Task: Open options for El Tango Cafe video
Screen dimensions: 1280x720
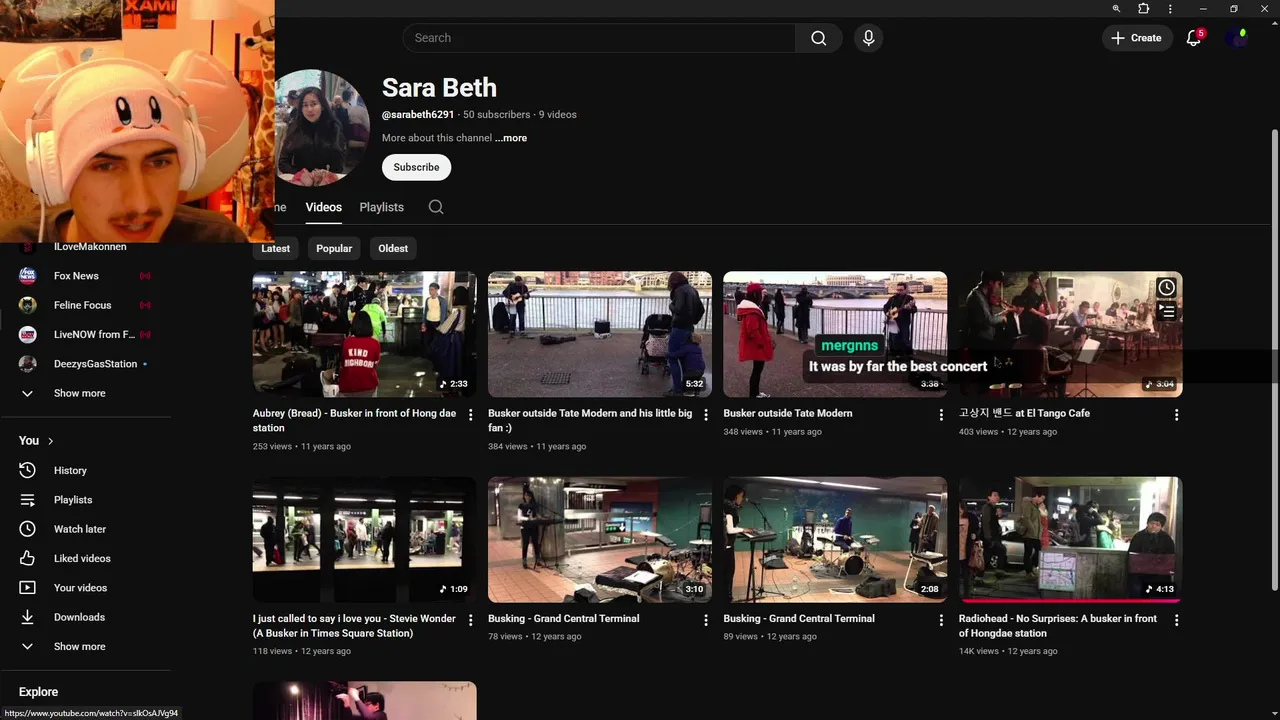Action: coord(1176,414)
